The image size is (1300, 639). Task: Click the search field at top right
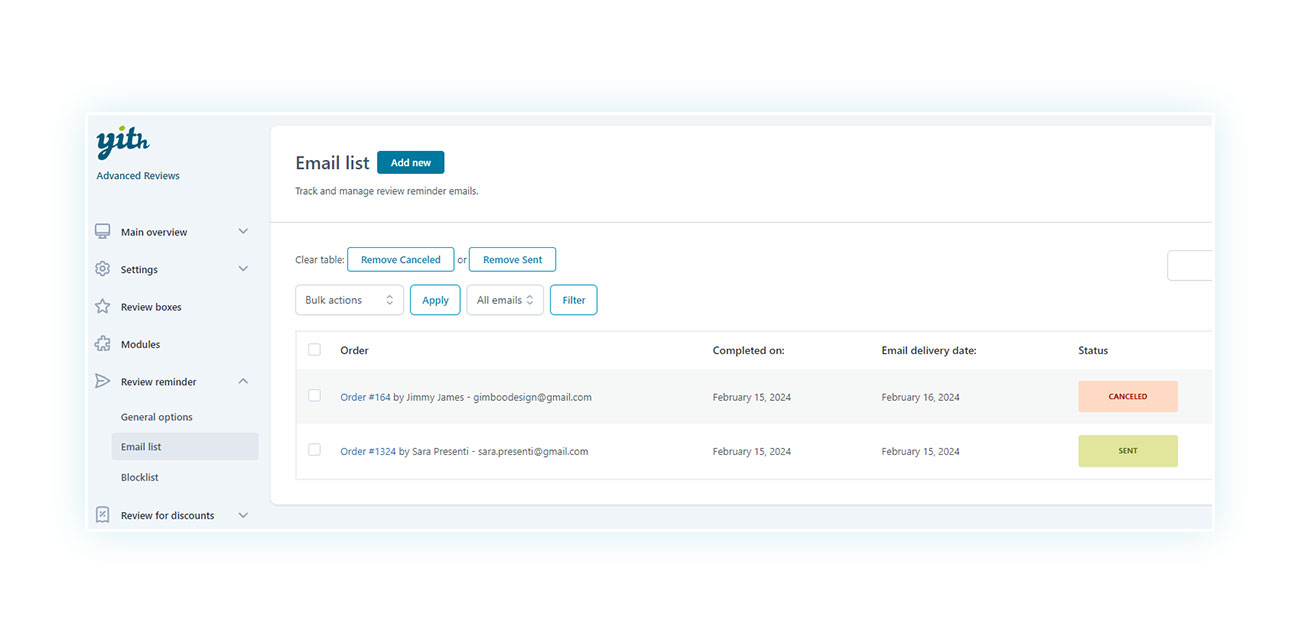coord(1190,266)
